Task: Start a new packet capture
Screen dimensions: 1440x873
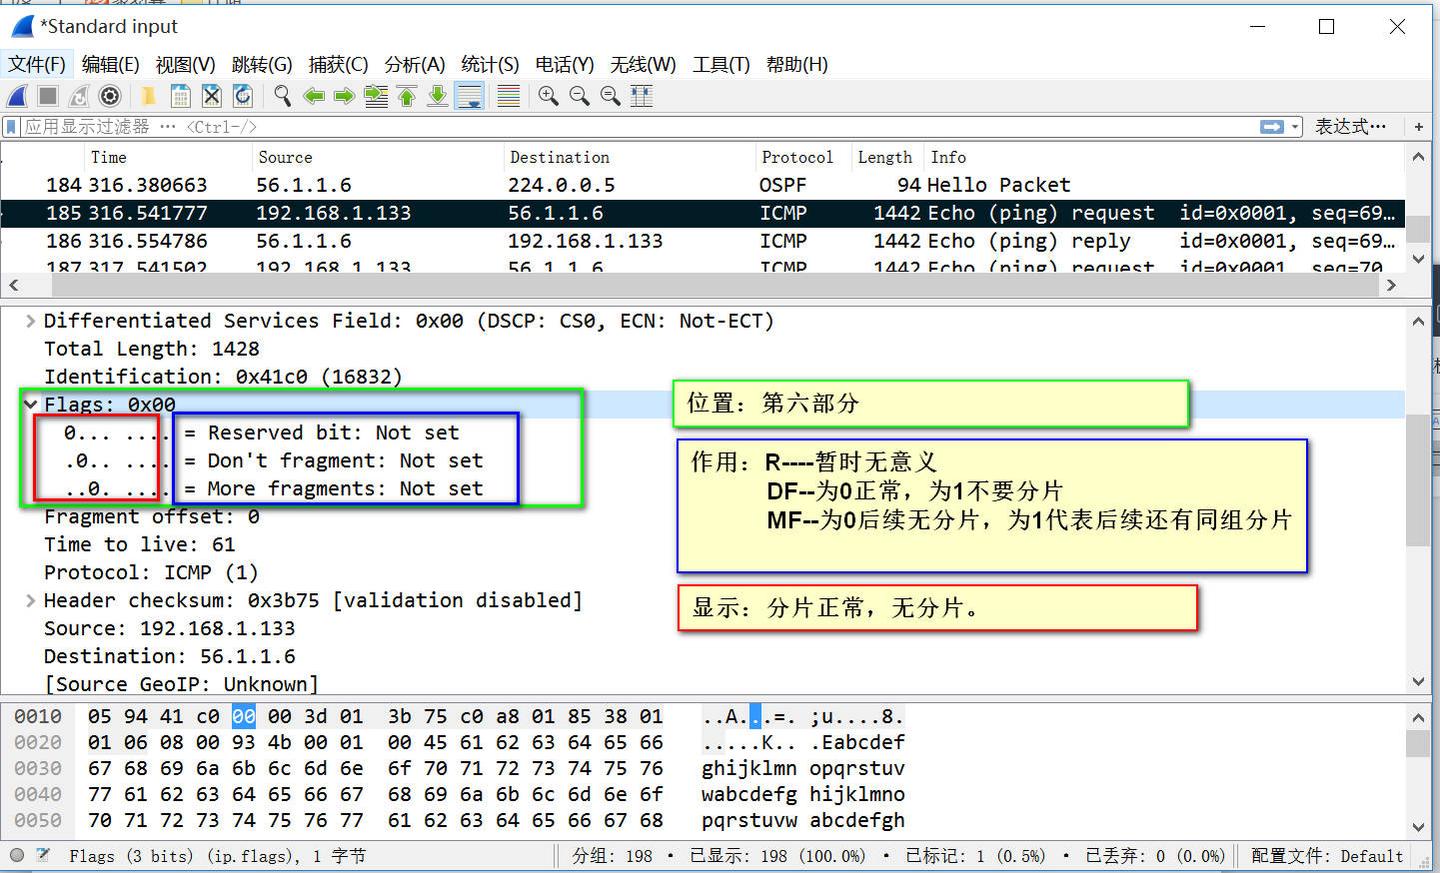Action: coord(17,96)
